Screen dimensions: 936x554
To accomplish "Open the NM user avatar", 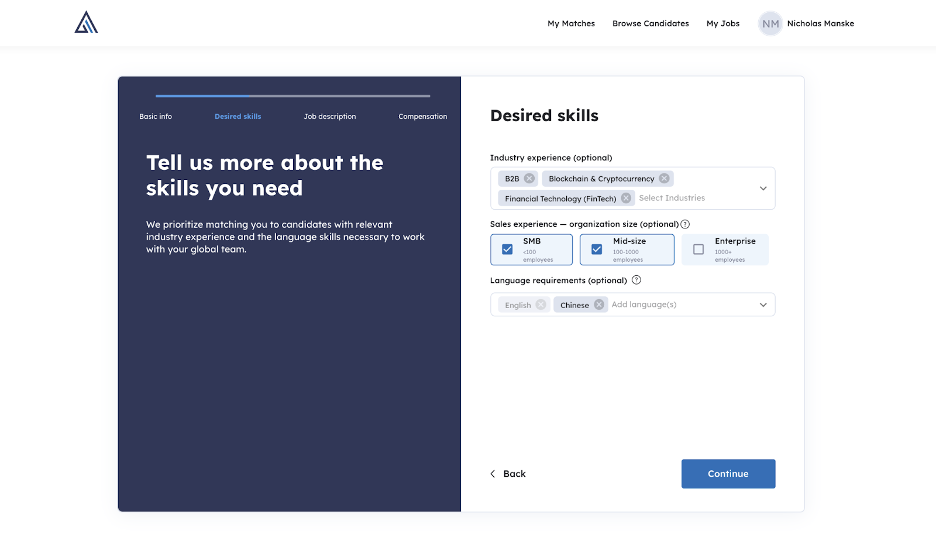I will [770, 23].
